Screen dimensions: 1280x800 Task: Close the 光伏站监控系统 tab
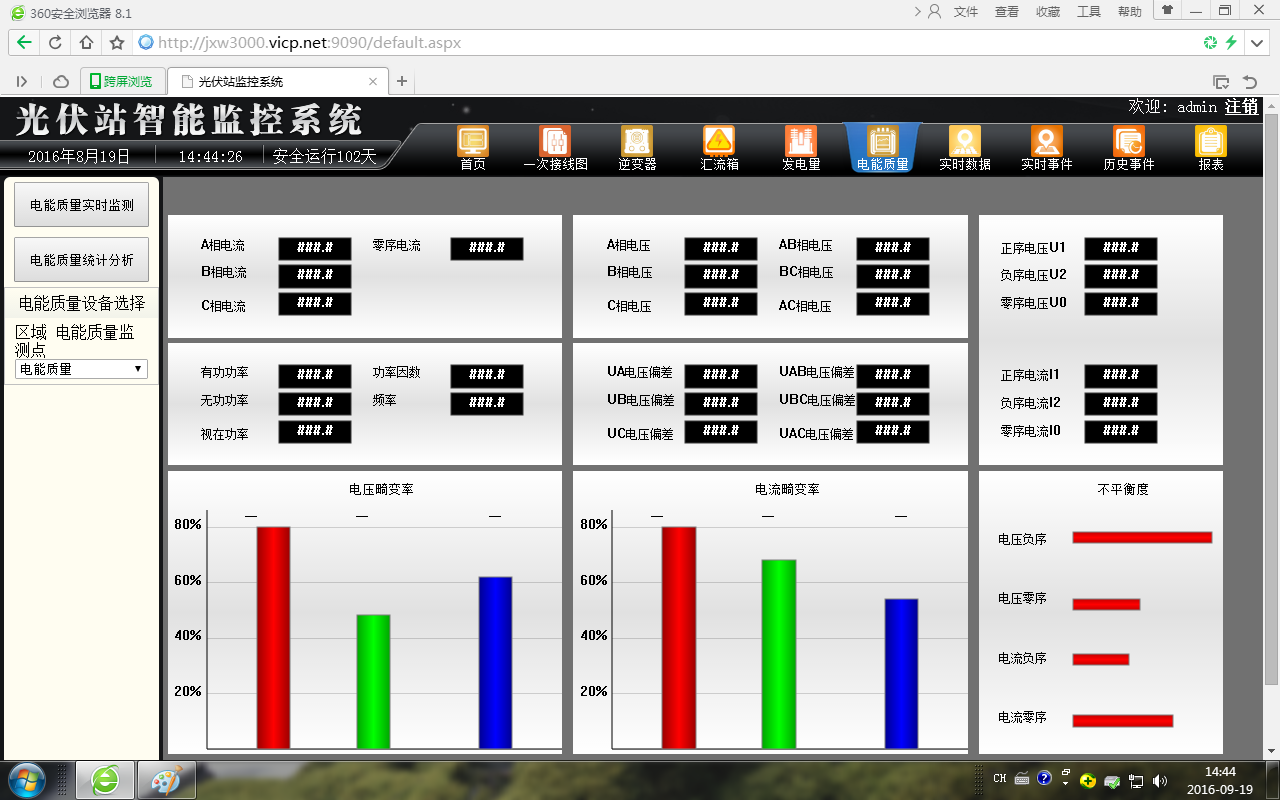[373, 82]
